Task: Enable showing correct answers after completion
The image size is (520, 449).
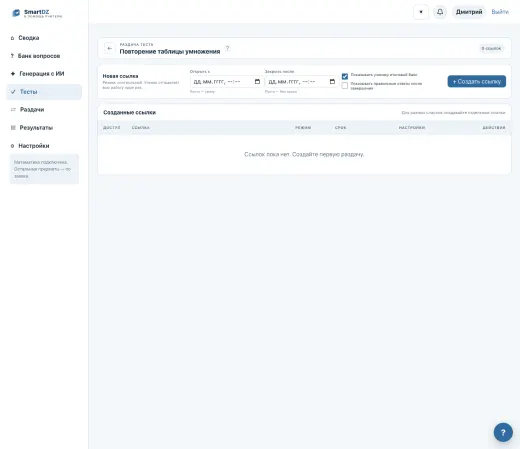Action: pyautogui.click(x=345, y=86)
